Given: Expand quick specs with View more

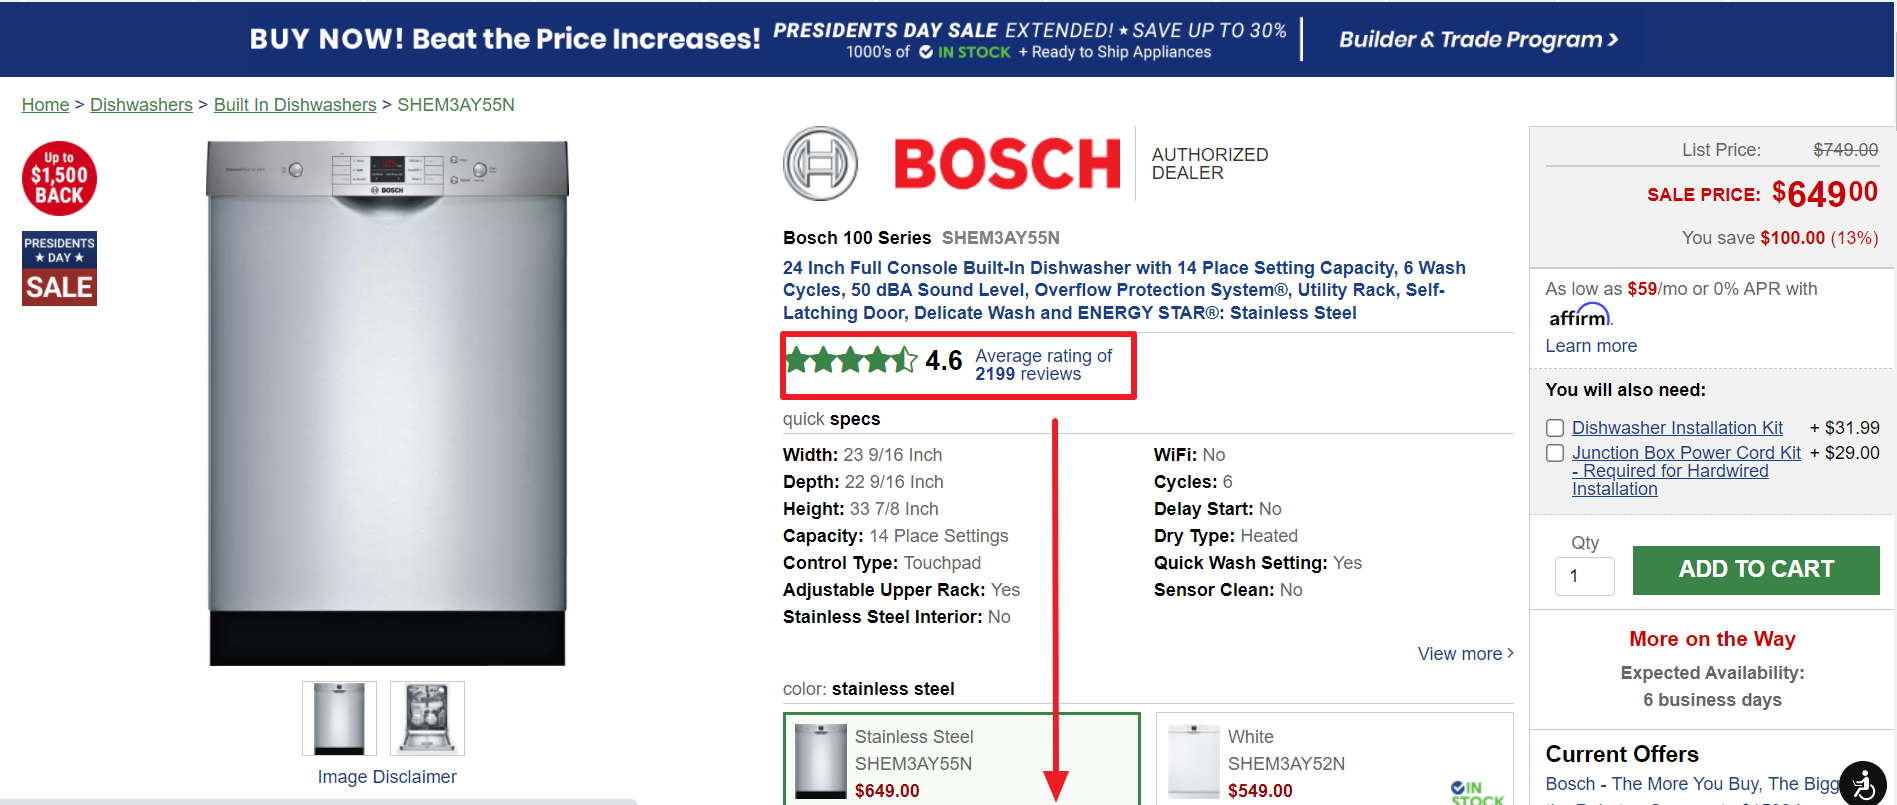Looking at the screenshot, I should [1465, 654].
